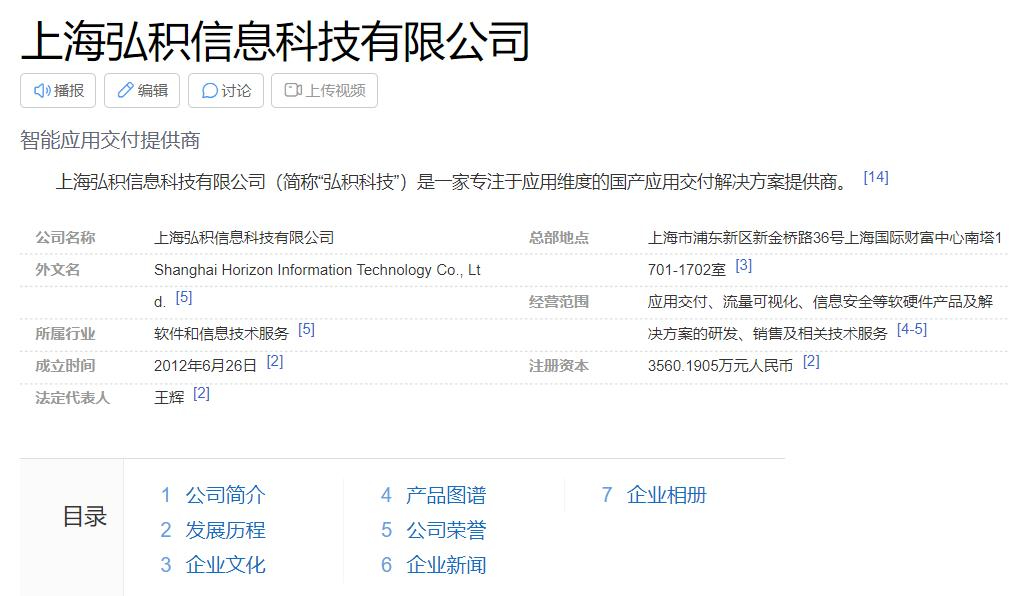Viewport: 1029px width, 596px height.
Task: Open citation [14] after the summary
Action: tap(876, 177)
